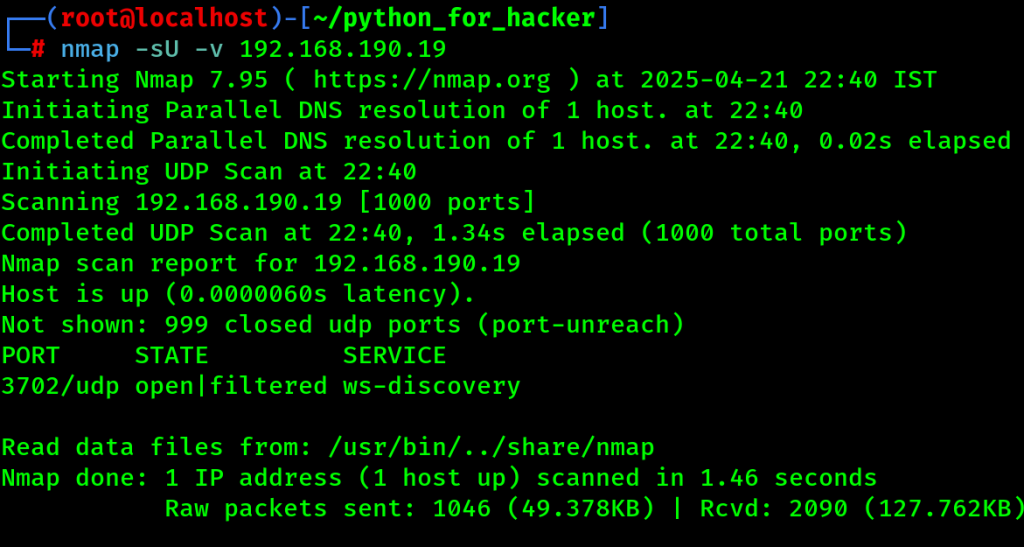Click the -sU flag in command
The image size is (1024, 547).
click(x=157, y=50)
